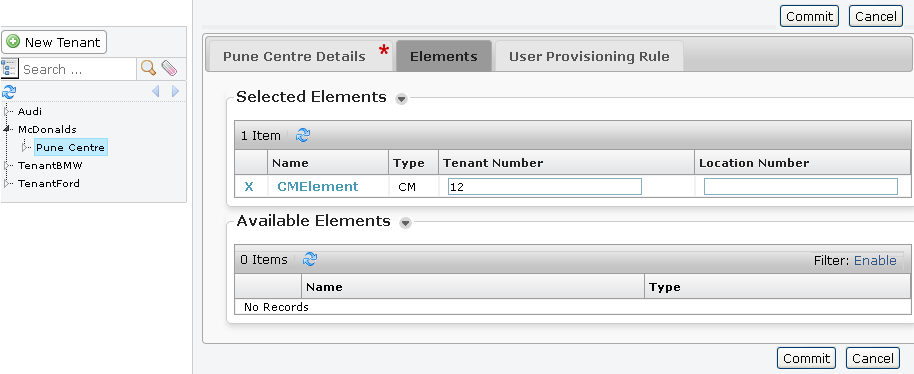Click the bottom Cancel button
Viewport: 914px width, 374px height.
(873, 358)
